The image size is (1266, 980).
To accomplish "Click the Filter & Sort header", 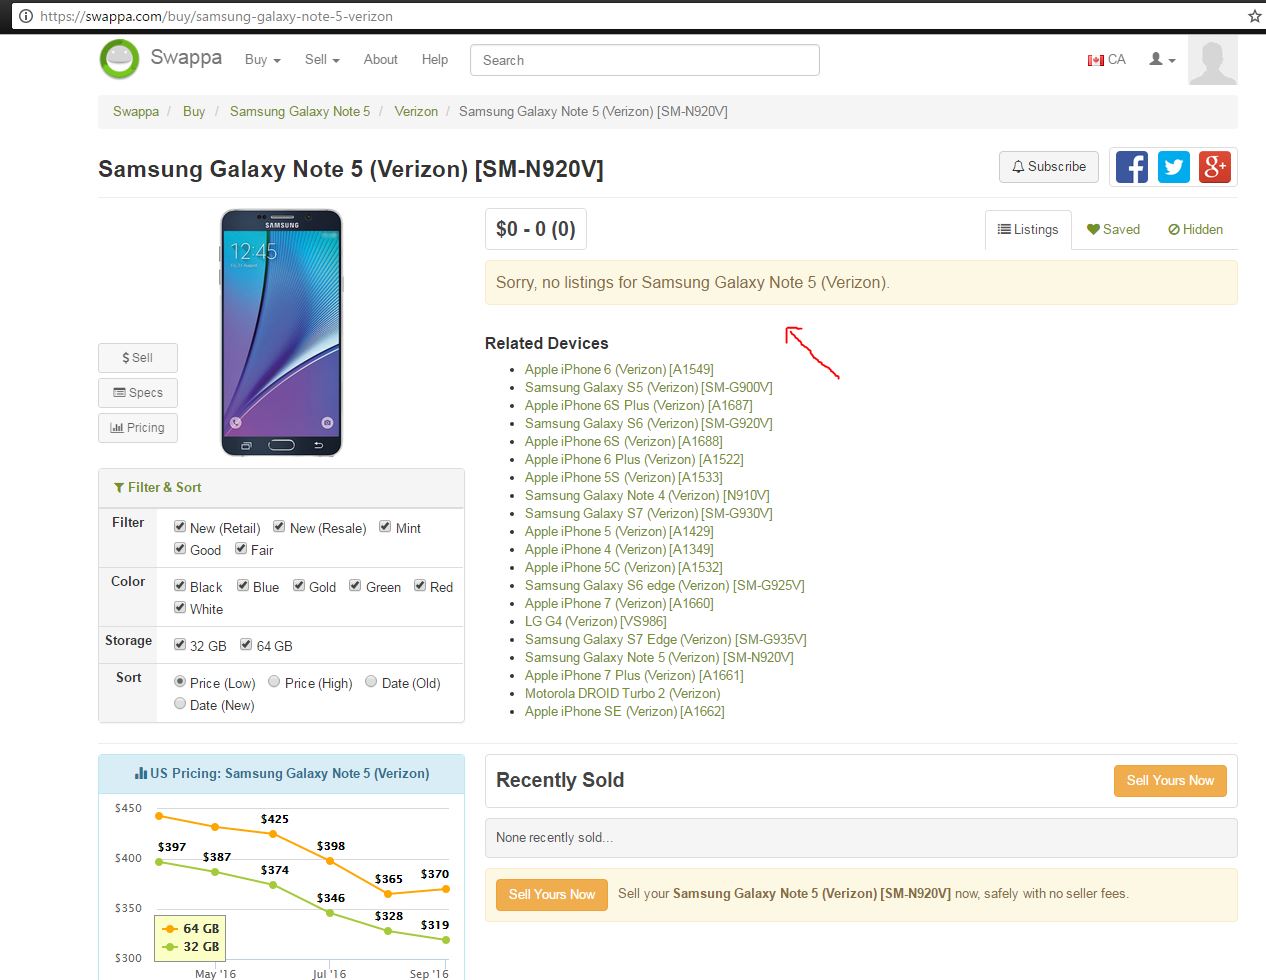I will [x=158, y=488].
